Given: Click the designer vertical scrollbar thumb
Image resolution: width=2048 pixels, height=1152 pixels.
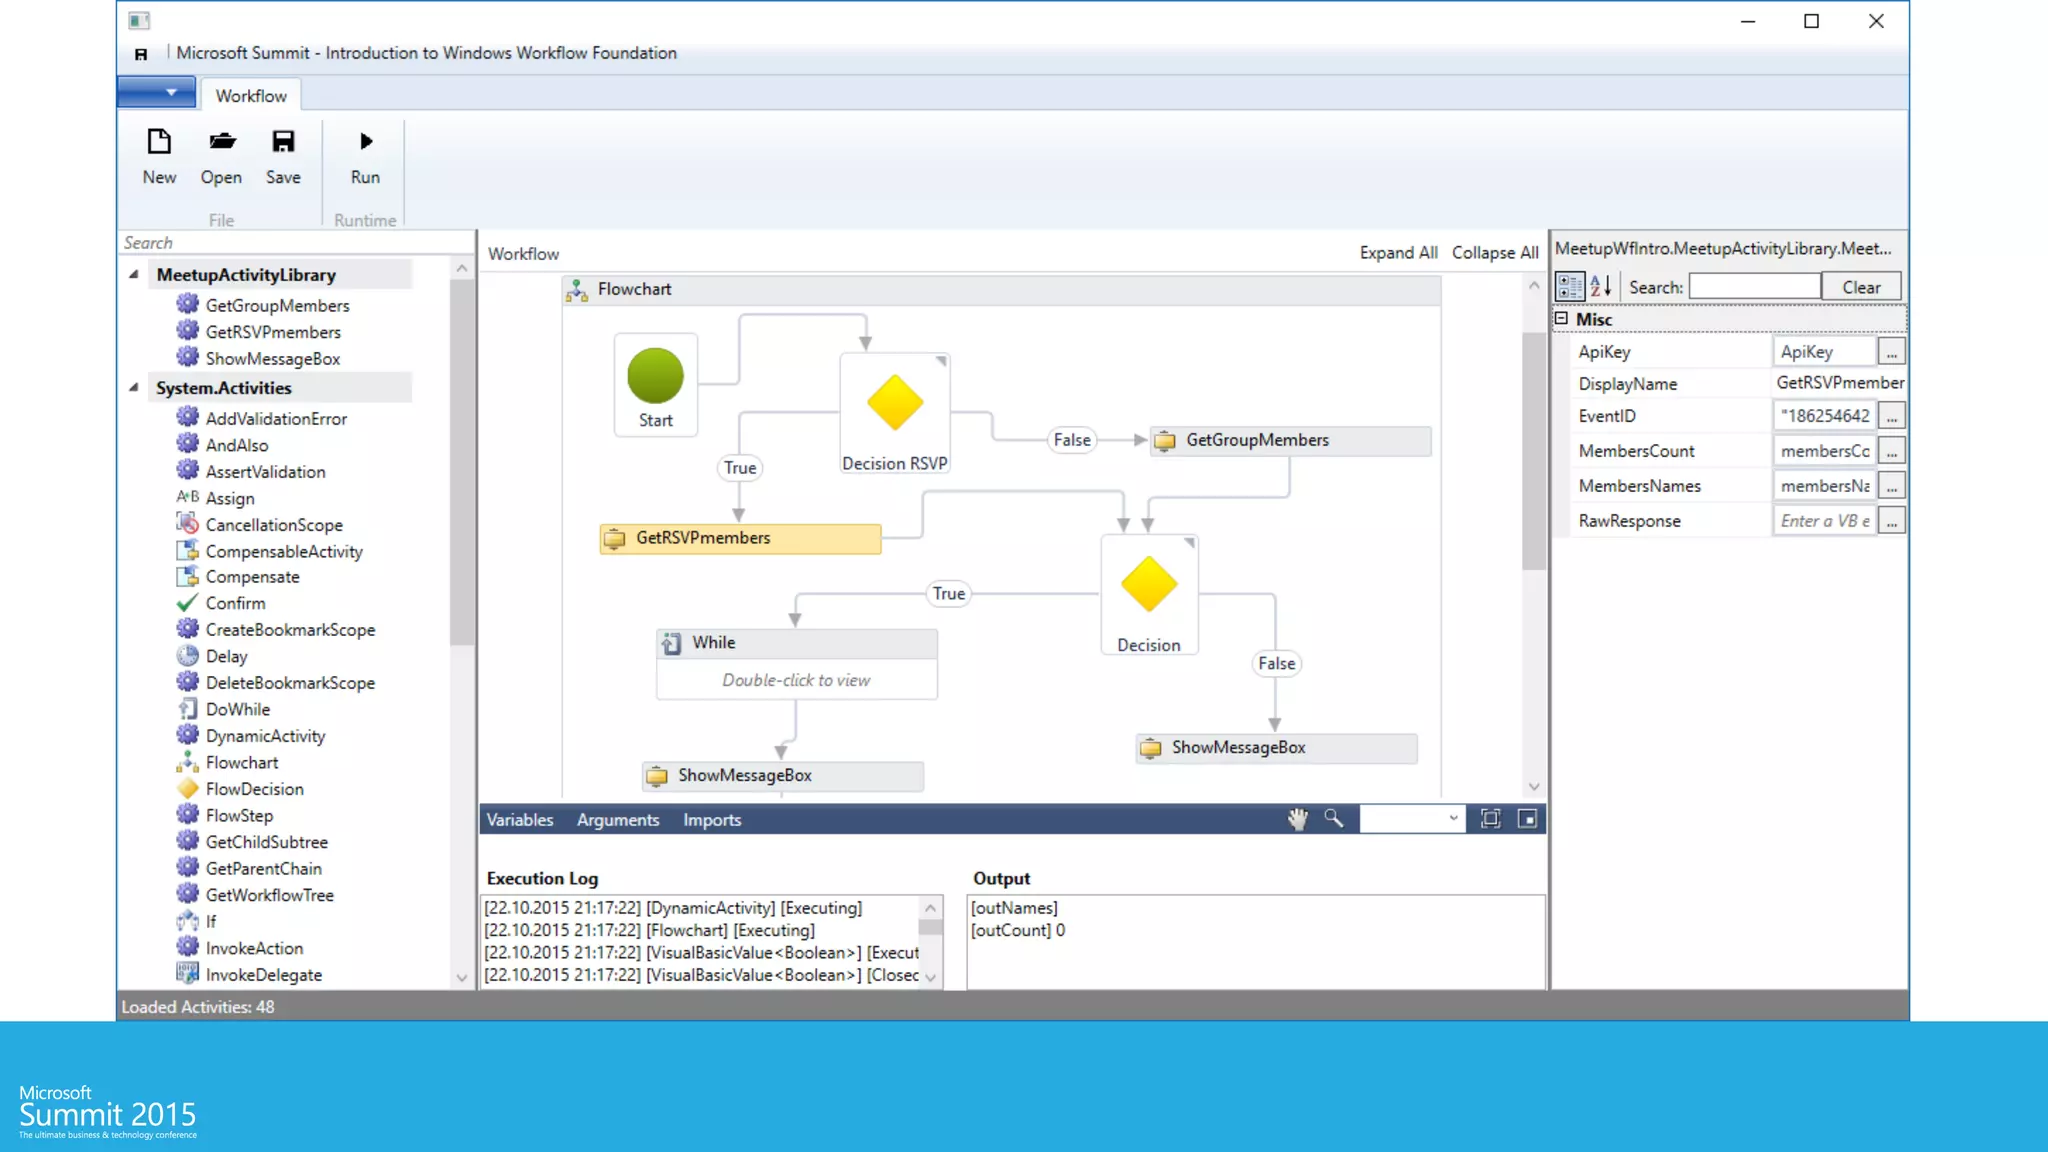Looking at the screenshot, I should pyautogui.click(x=1533, y=450).
